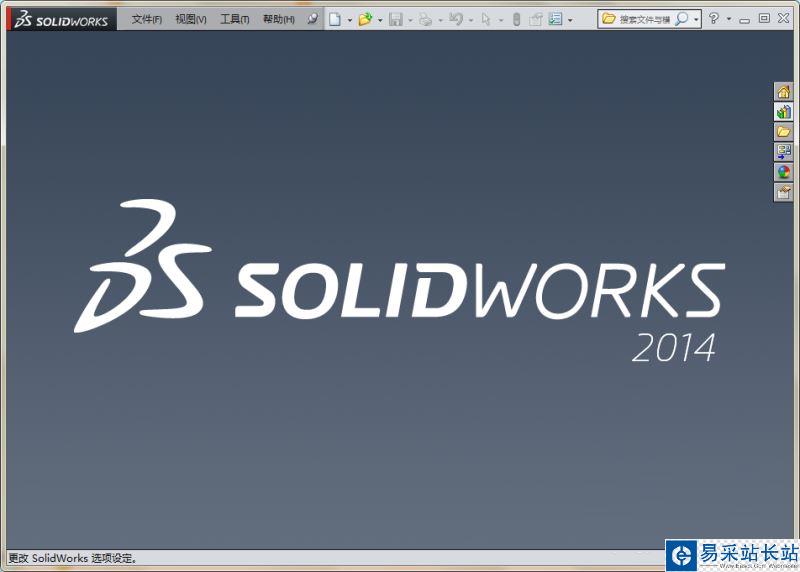800x572 pixels.
Task: Open the 文件(F) menu
Action: click(x=146, y=19)
